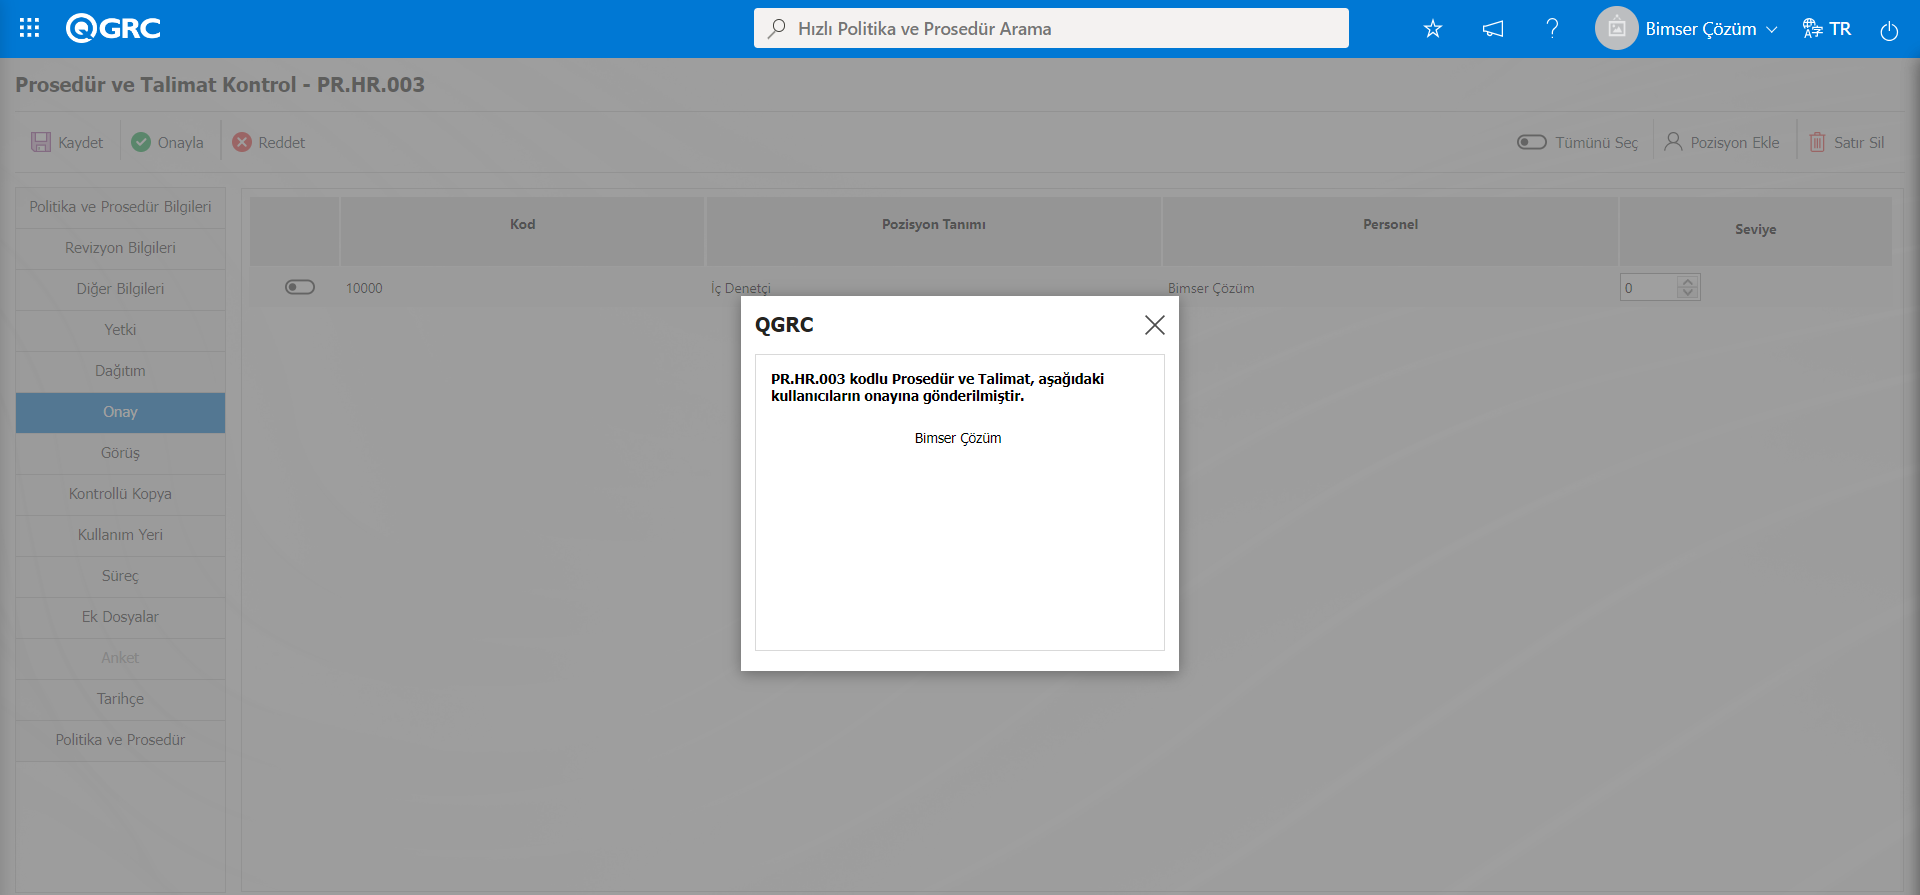Close the QGRC dialog

[x=1154, y=325]
